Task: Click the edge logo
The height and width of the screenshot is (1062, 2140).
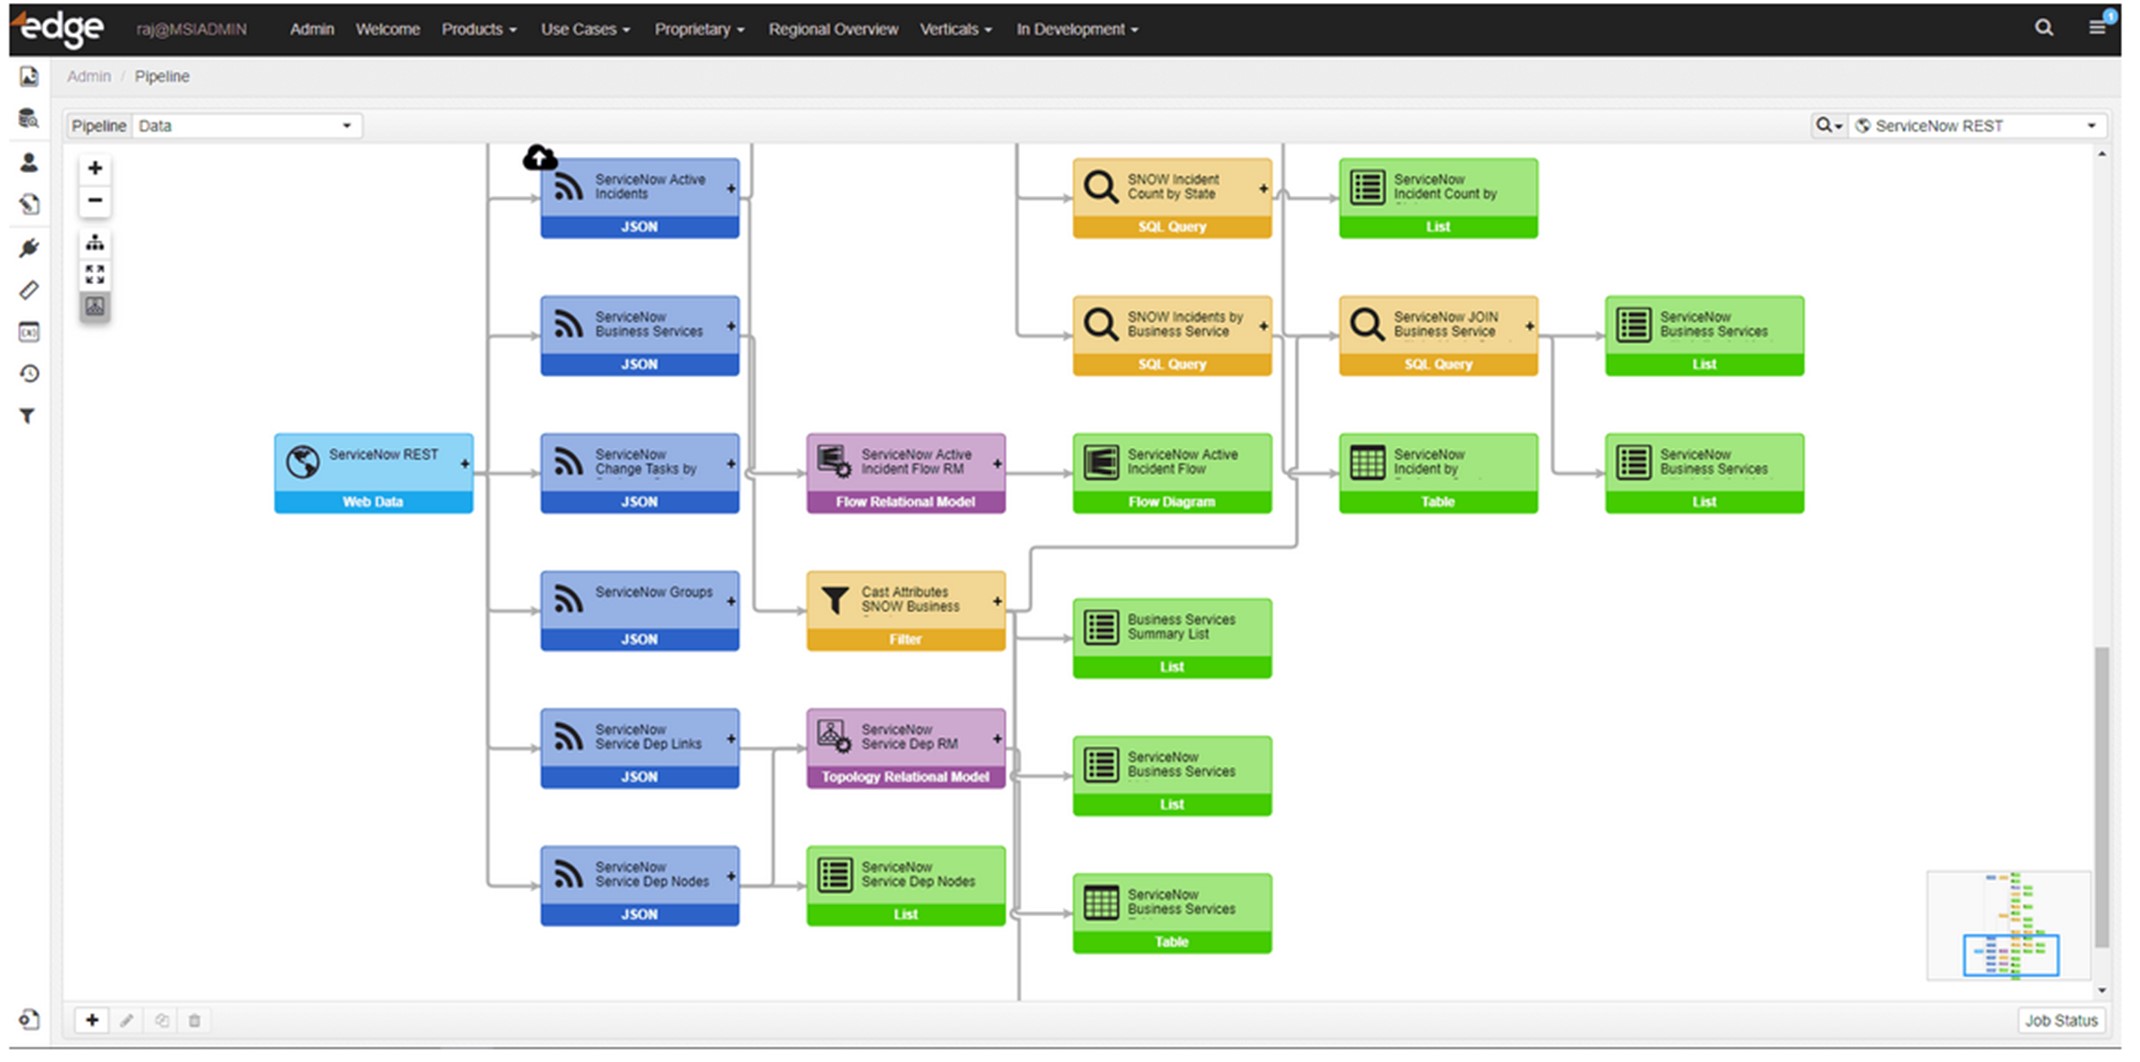Action: pyautogui.click(x=59, y=28)
